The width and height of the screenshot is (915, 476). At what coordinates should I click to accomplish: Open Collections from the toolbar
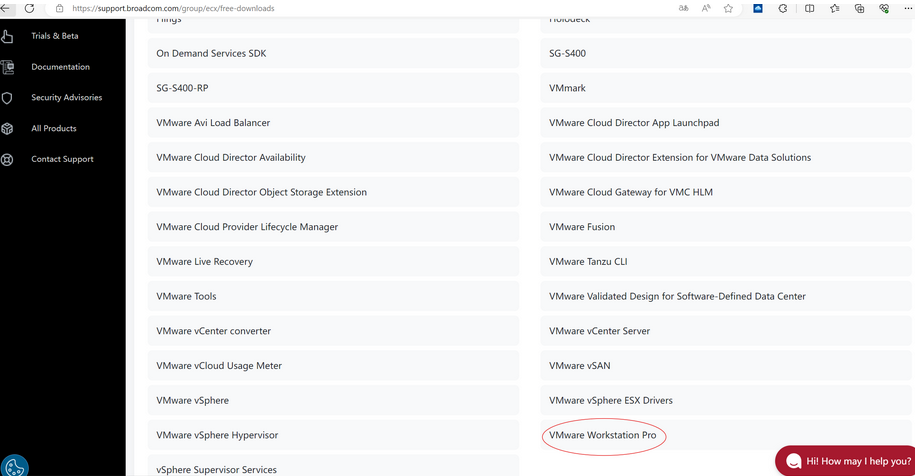[x=860, y=8]
